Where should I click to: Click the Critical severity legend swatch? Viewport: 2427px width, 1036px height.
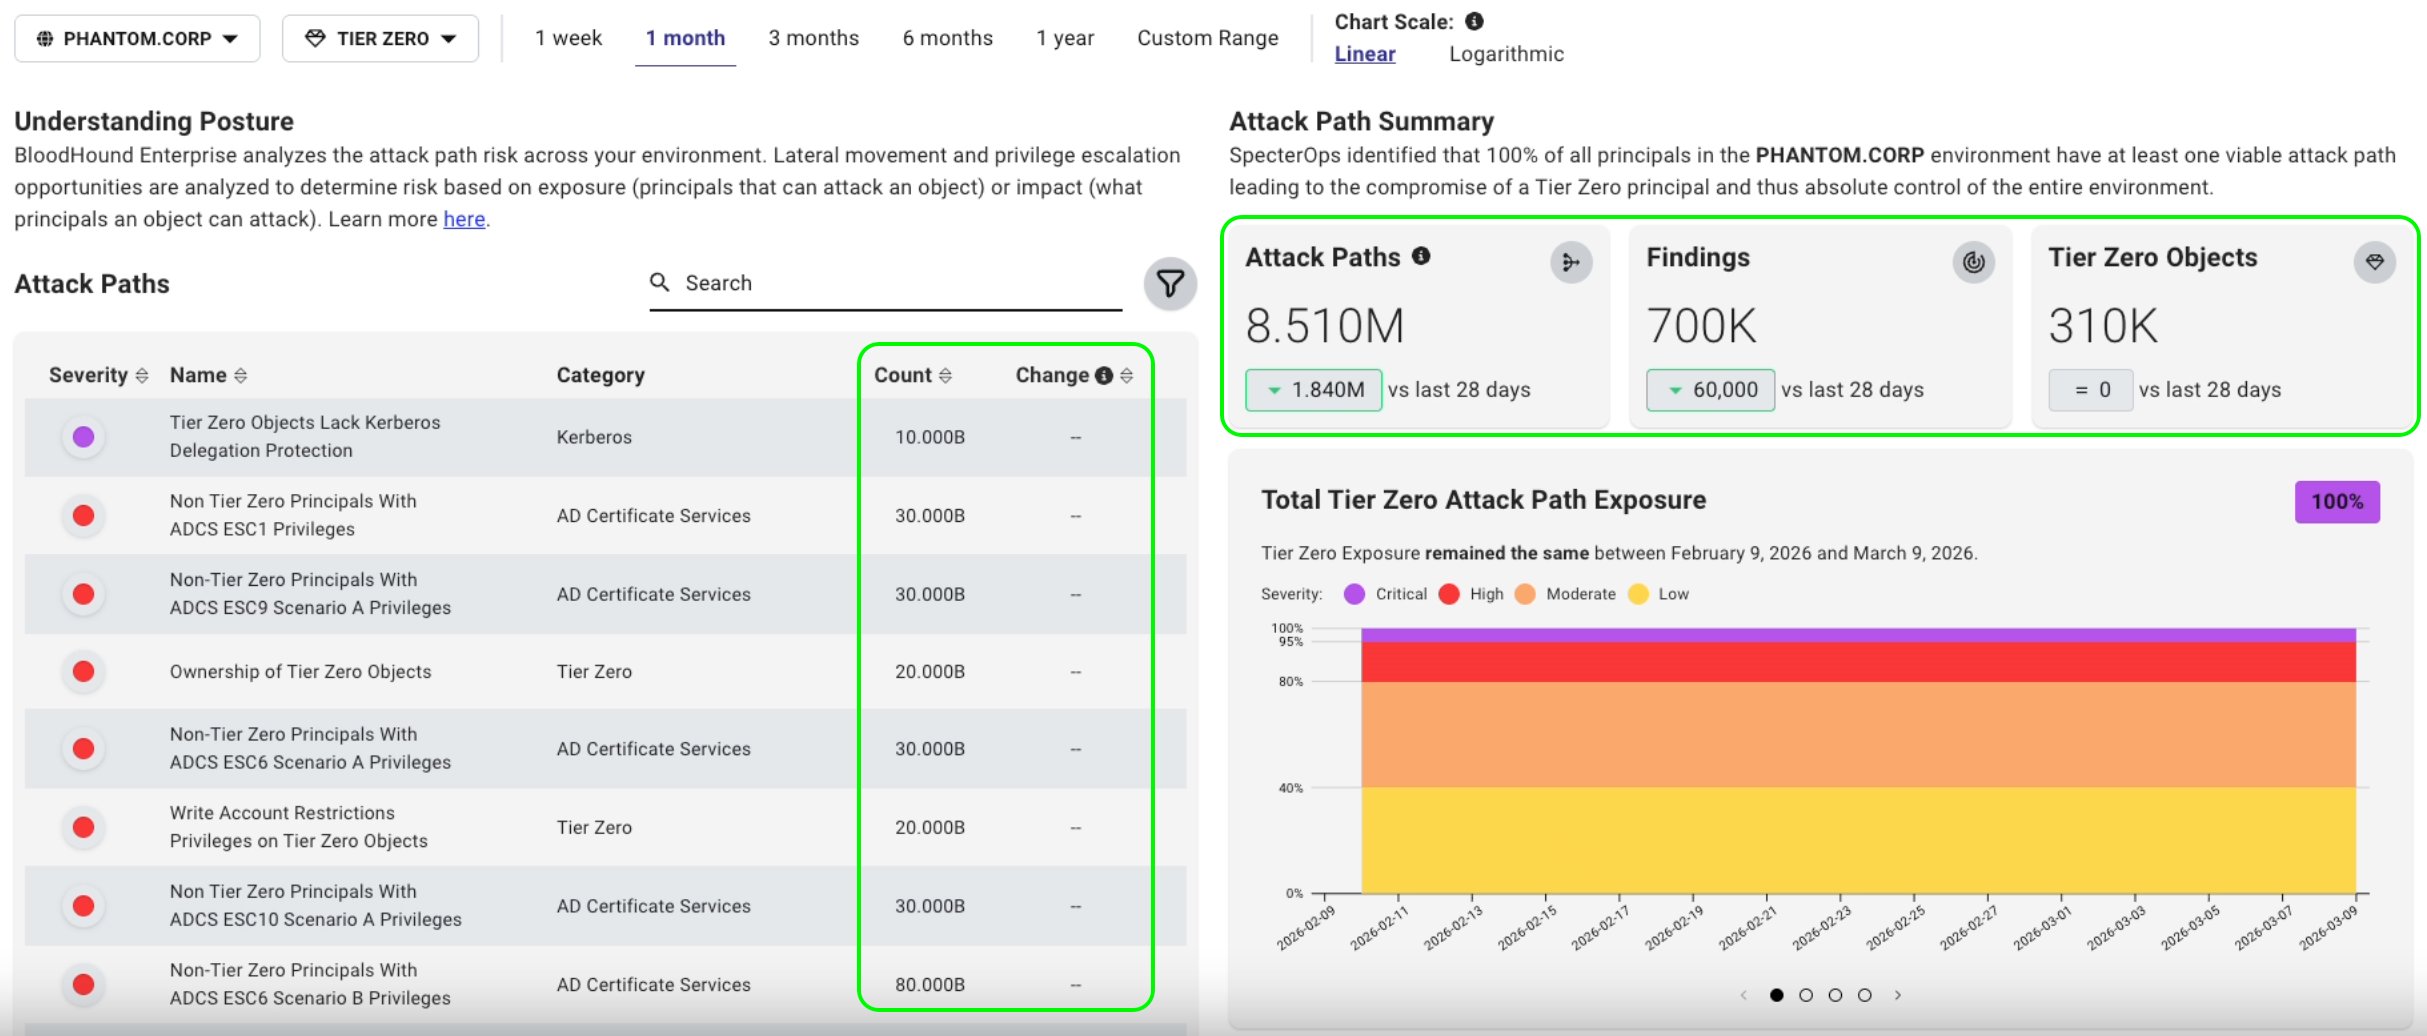coord(1354,594)
